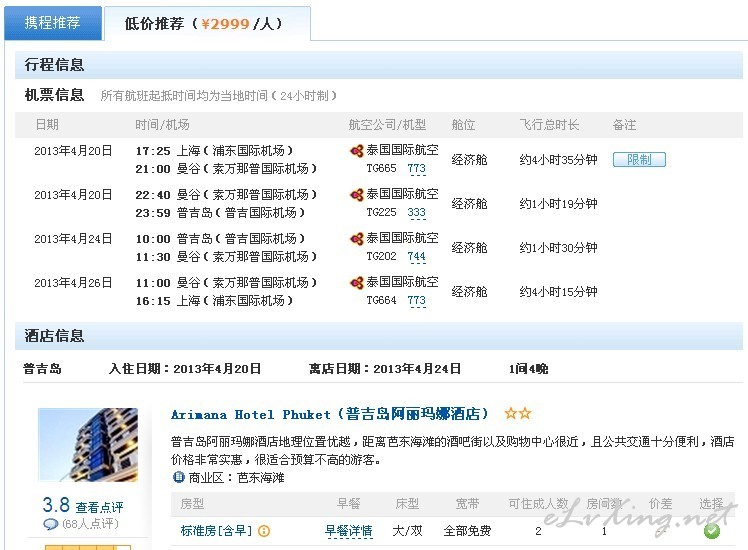Click the hotel two-star rating icons
This screenshot has width=748, height=550.
tap(518, 413)
